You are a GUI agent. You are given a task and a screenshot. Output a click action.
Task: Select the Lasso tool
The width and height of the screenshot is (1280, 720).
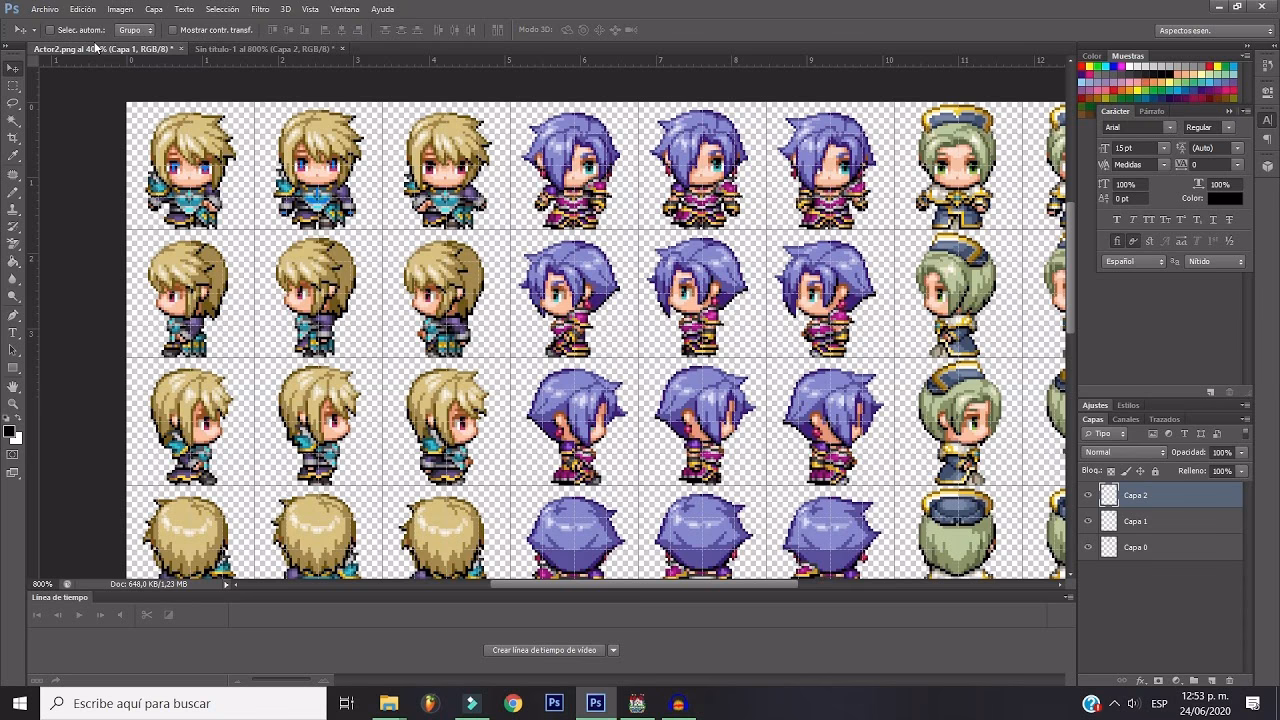coord(12,103)
